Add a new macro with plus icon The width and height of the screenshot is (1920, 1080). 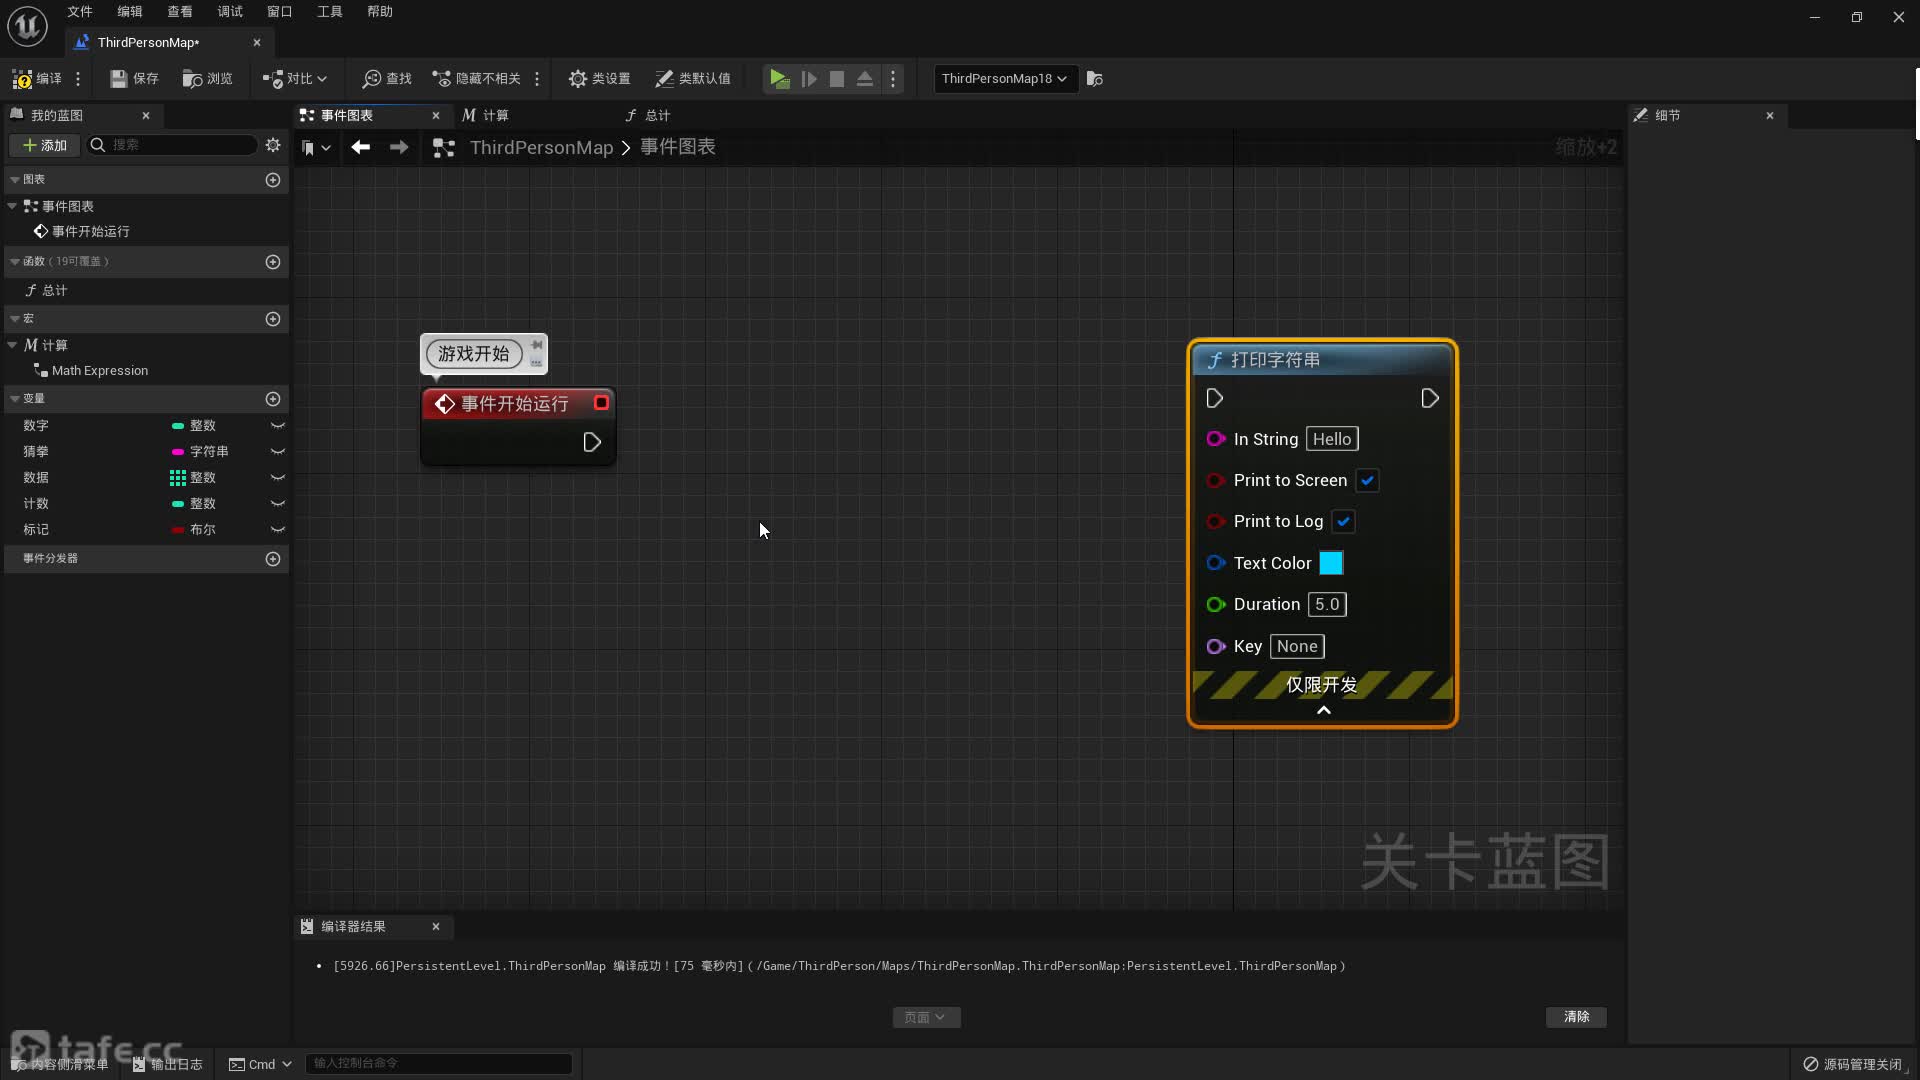273,319
